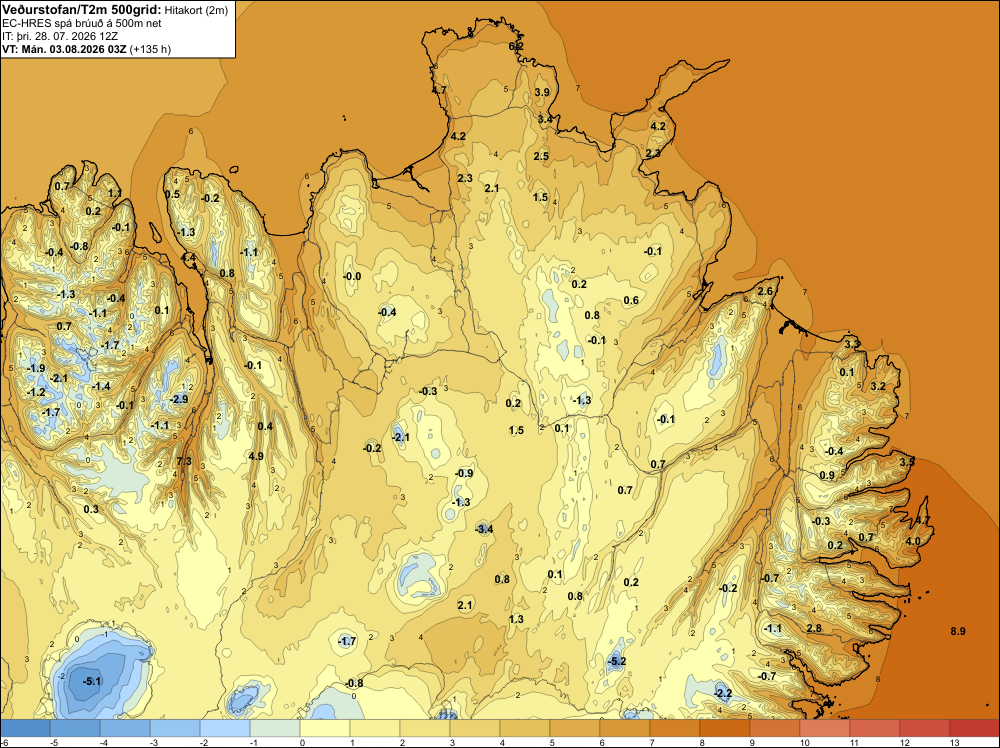
Task: Select the -2.9 temperature value
Action: pyautogui.click(x=179, y=399)
